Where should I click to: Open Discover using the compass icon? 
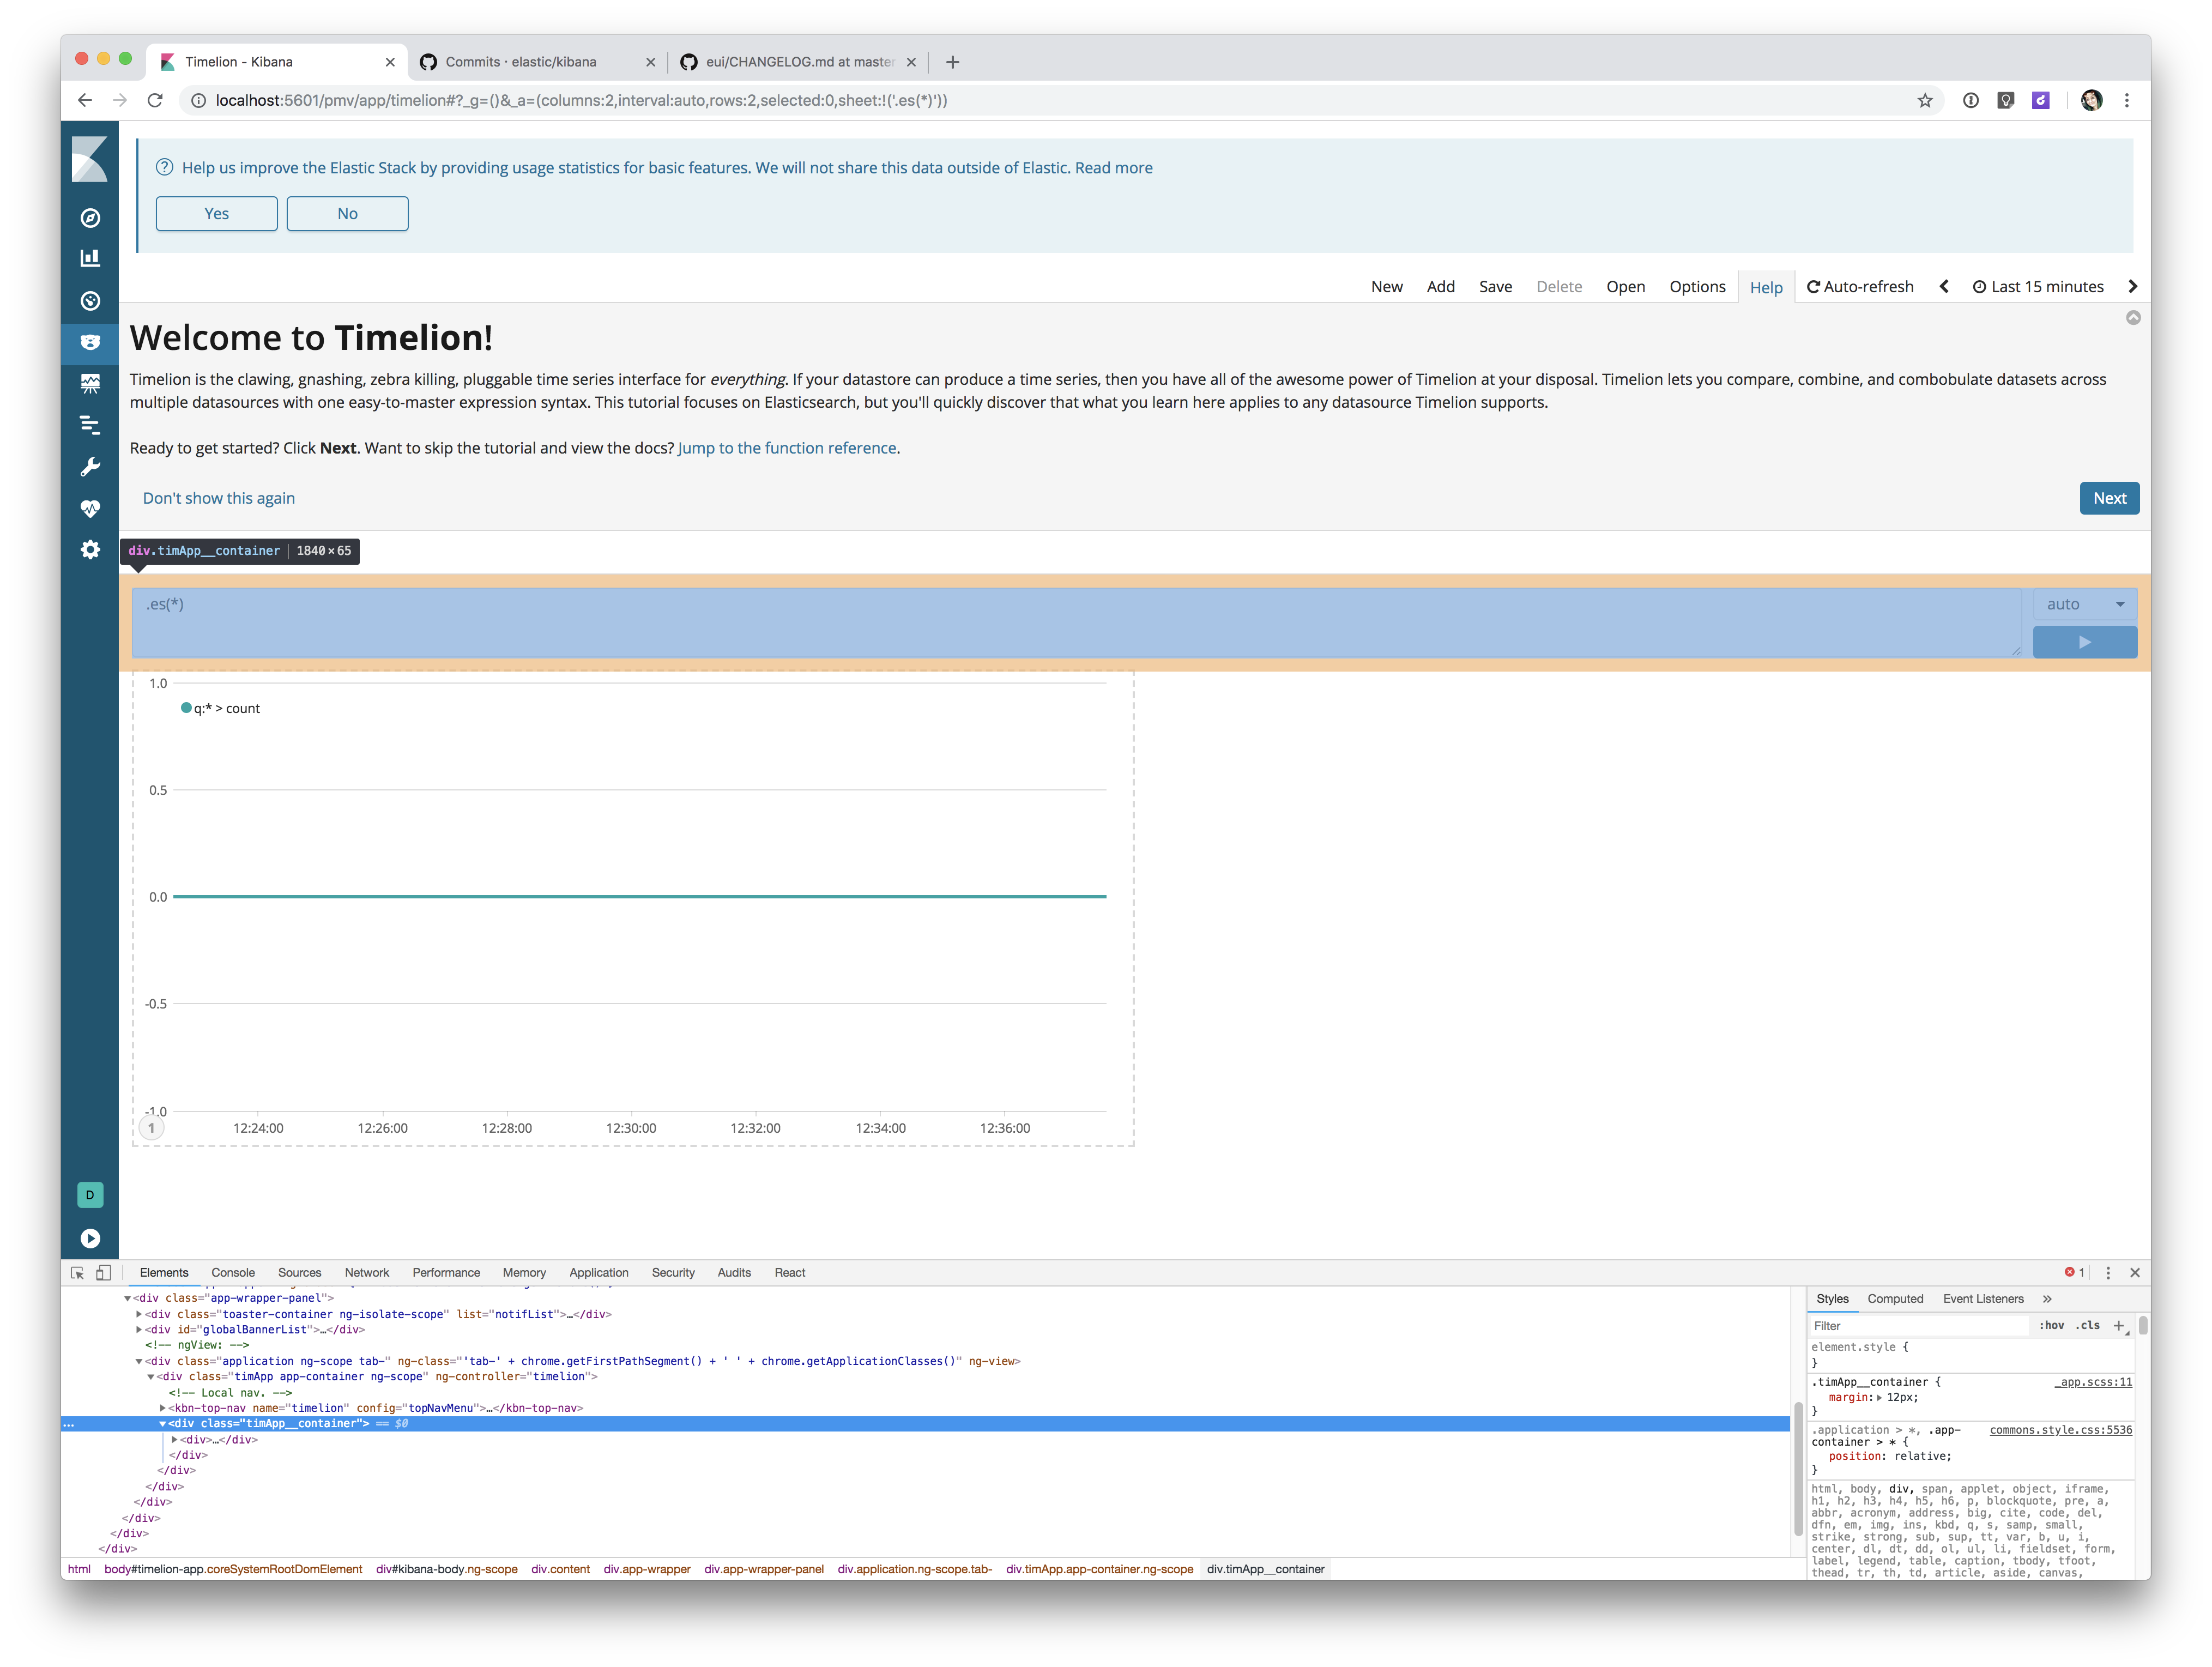click(x=90, y=218)
